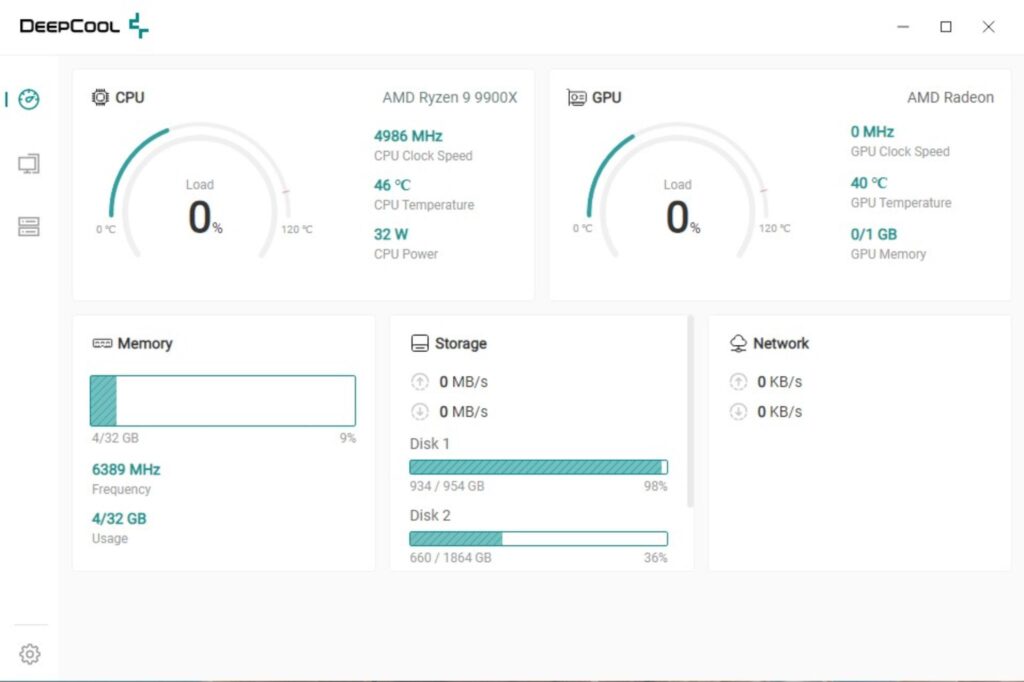Click the CPU chip icon
Image resolution: width=1024 pixels, height=682 pixels.
point(100,97)
